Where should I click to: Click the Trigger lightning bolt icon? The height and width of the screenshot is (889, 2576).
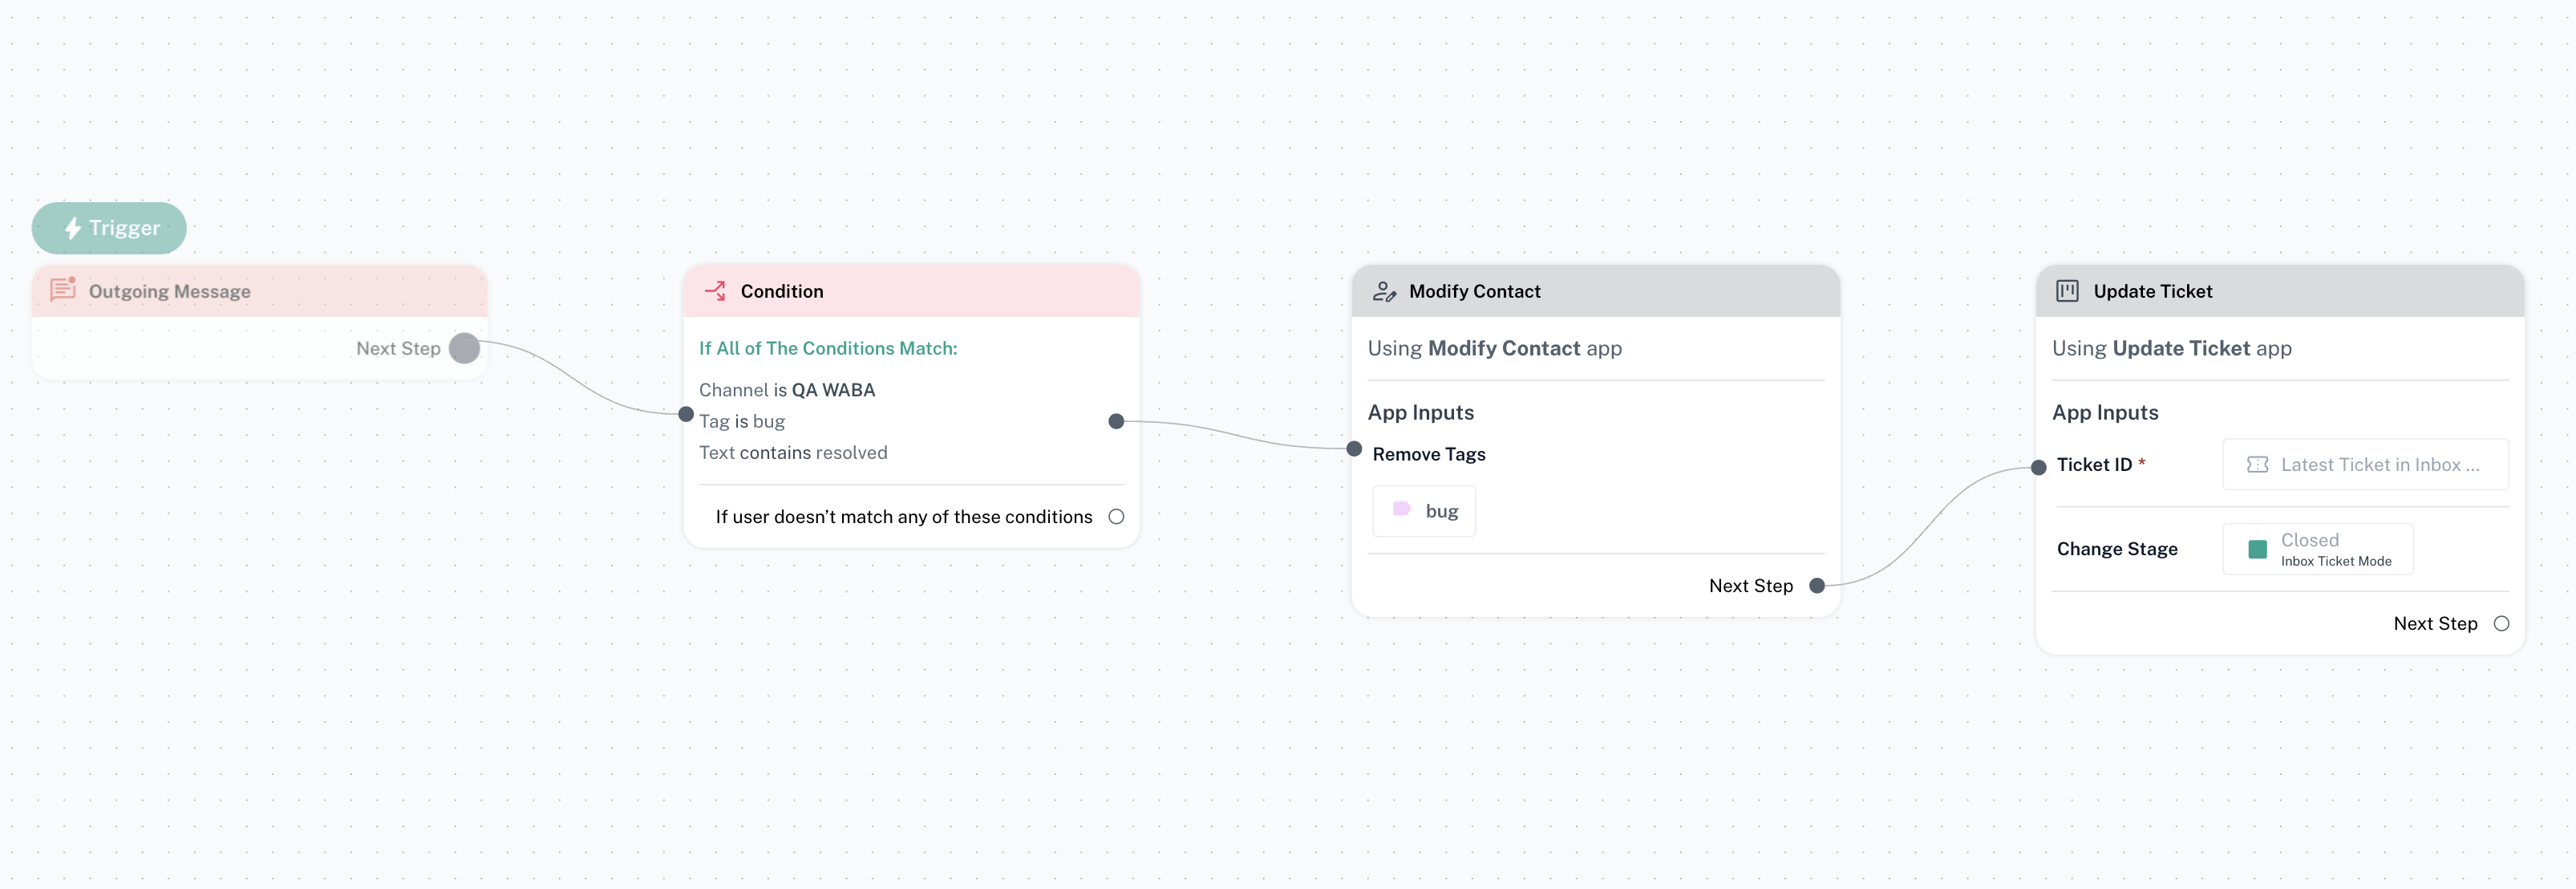pyautogui.click(x=73, y=228)
